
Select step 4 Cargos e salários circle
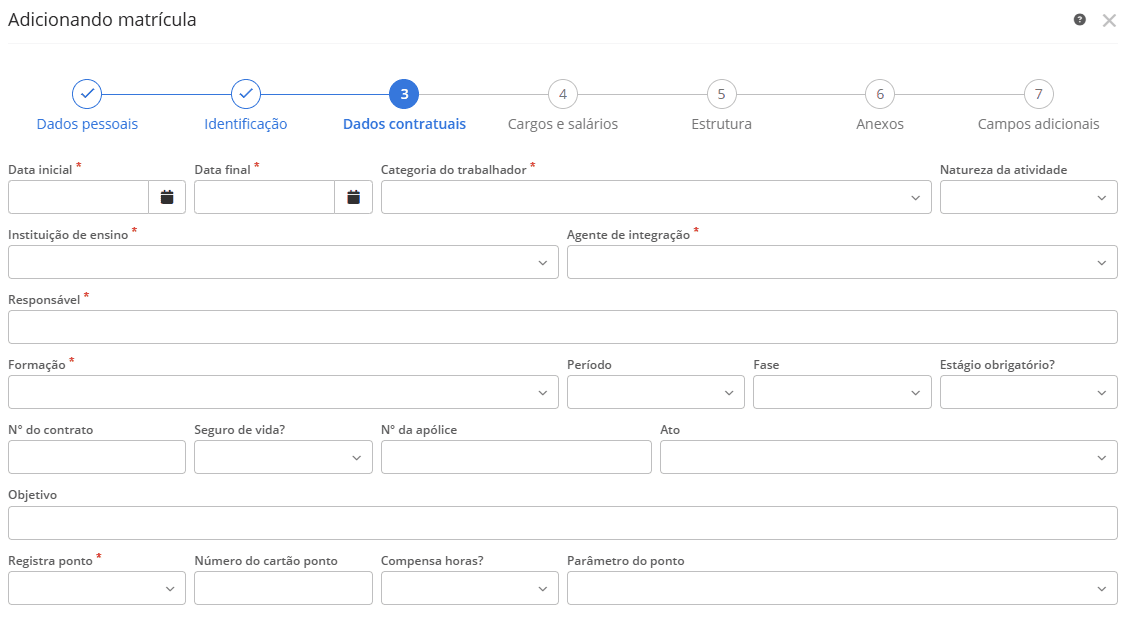[x=562, y=93]
